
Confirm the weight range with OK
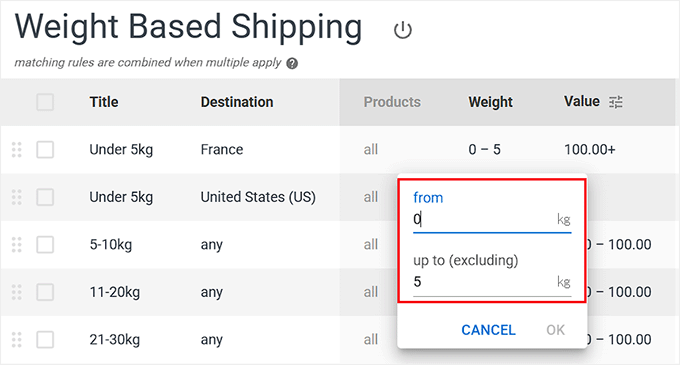pyautogui.click(x=556, y=330)
